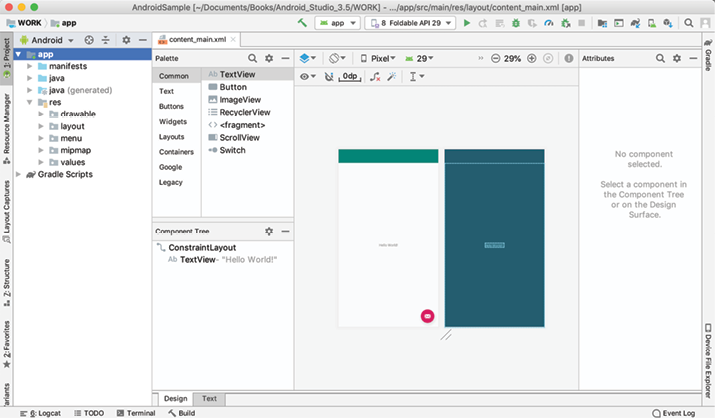Click the Collapse All icon in Project panel
This screenshot has width=715, height=418.
pos(105,40)
